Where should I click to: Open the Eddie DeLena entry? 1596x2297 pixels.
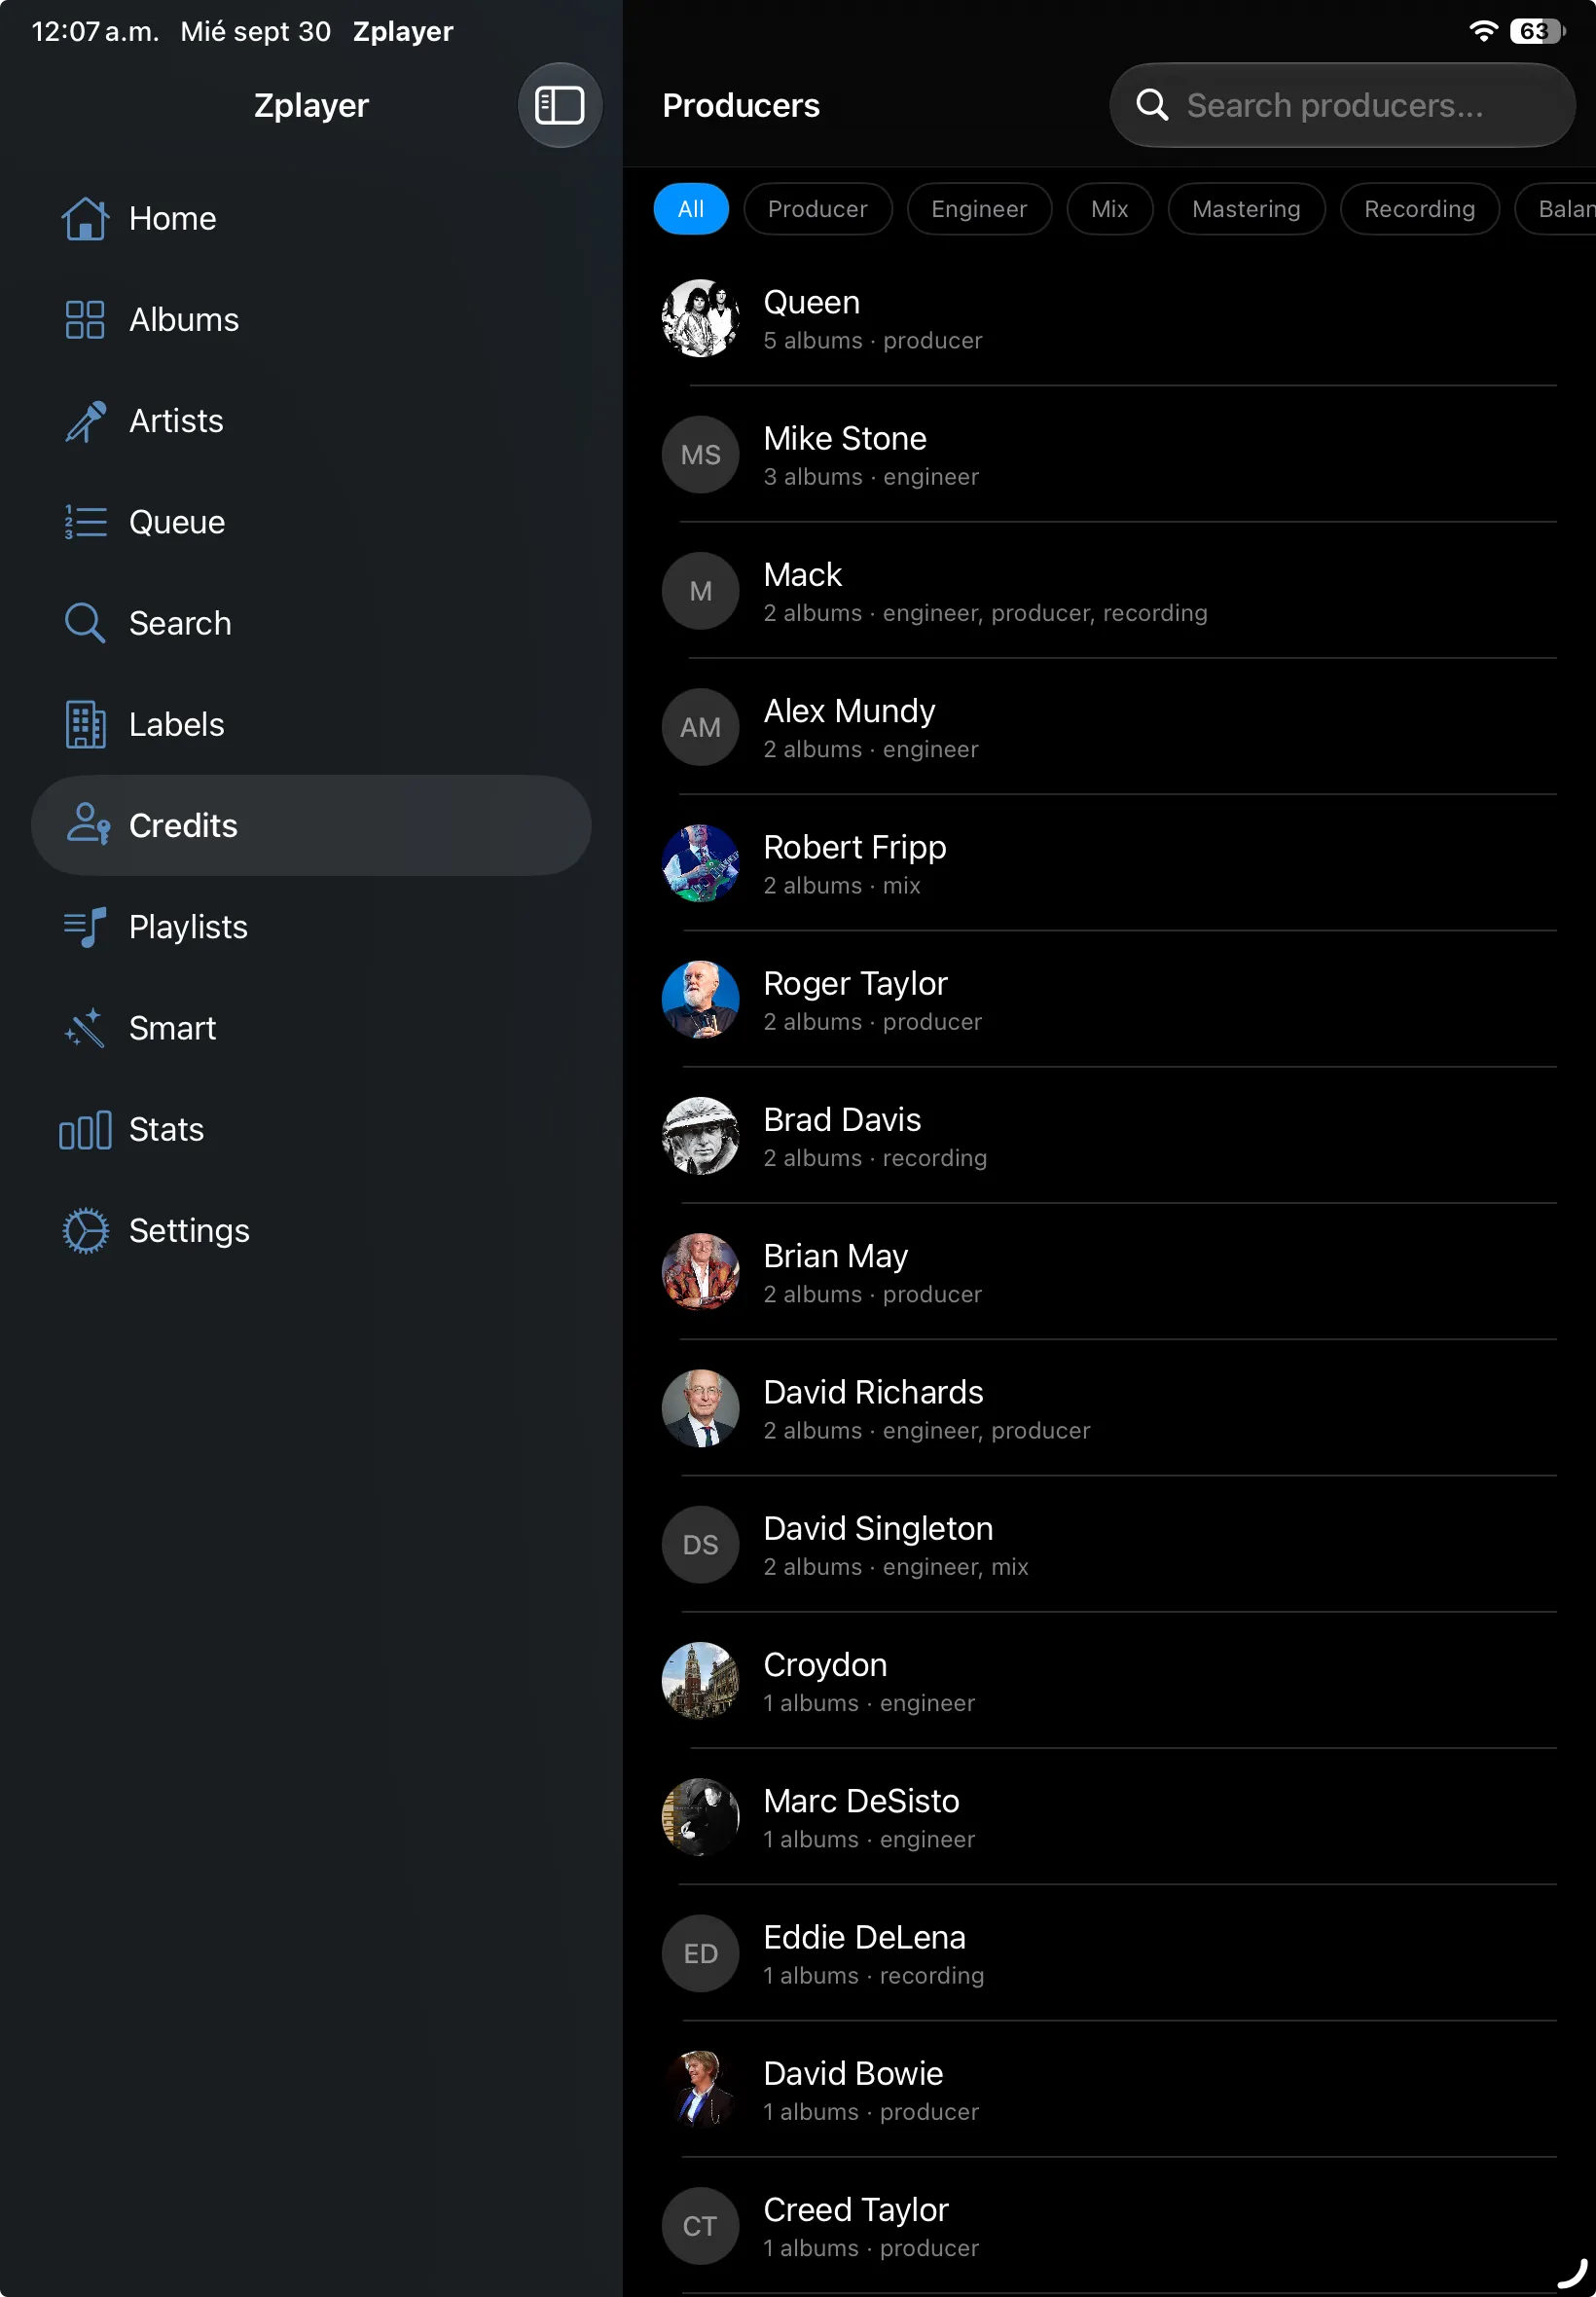(x=1108, y=1954)
